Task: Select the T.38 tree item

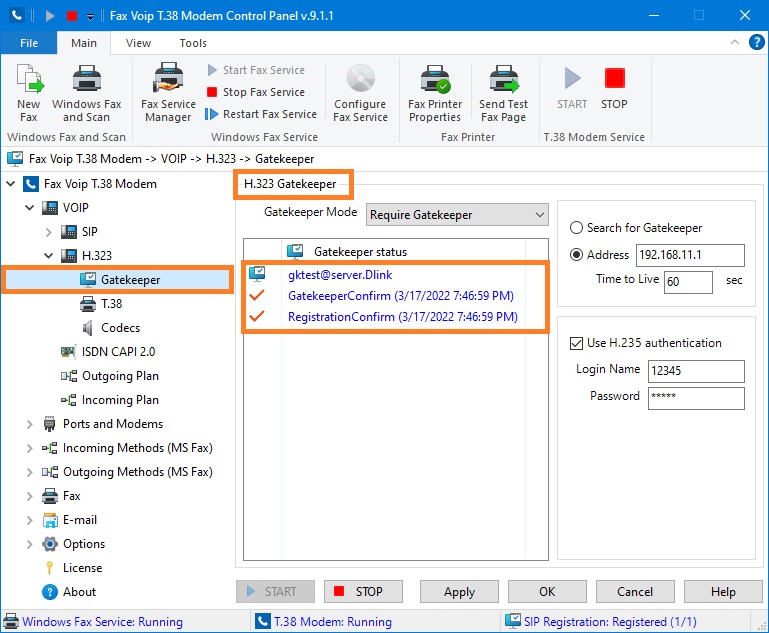Action: [101, 304]
